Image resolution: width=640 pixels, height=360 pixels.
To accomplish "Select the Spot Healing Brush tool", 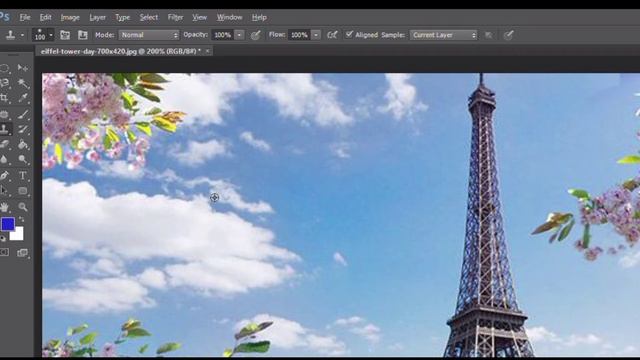I will tap(4, 114).
